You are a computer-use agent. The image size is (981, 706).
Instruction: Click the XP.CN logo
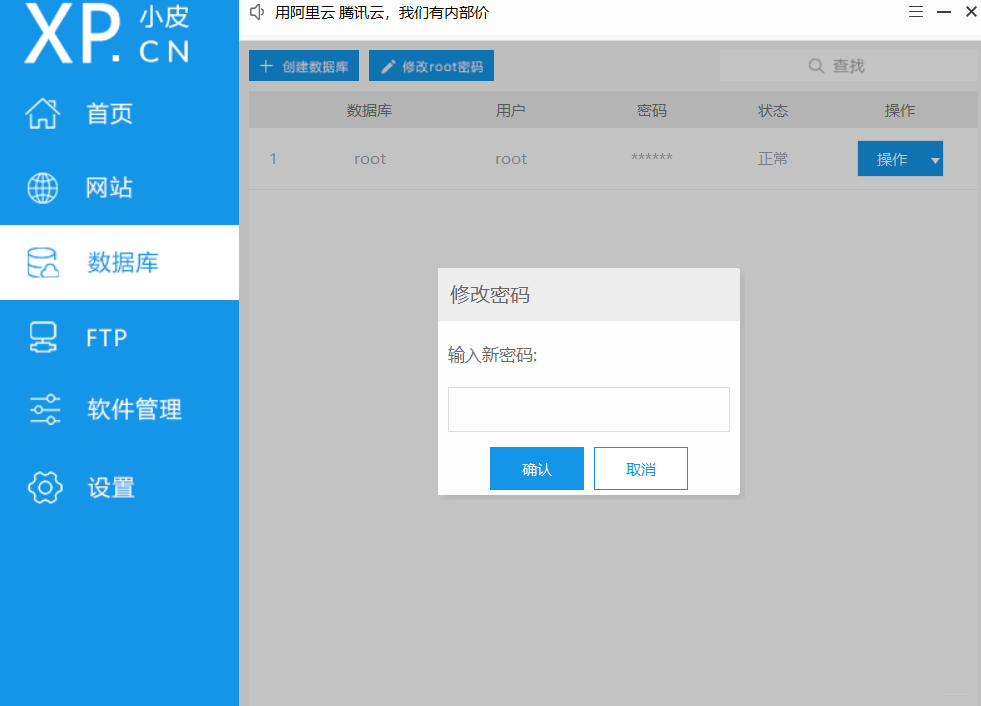106,33
